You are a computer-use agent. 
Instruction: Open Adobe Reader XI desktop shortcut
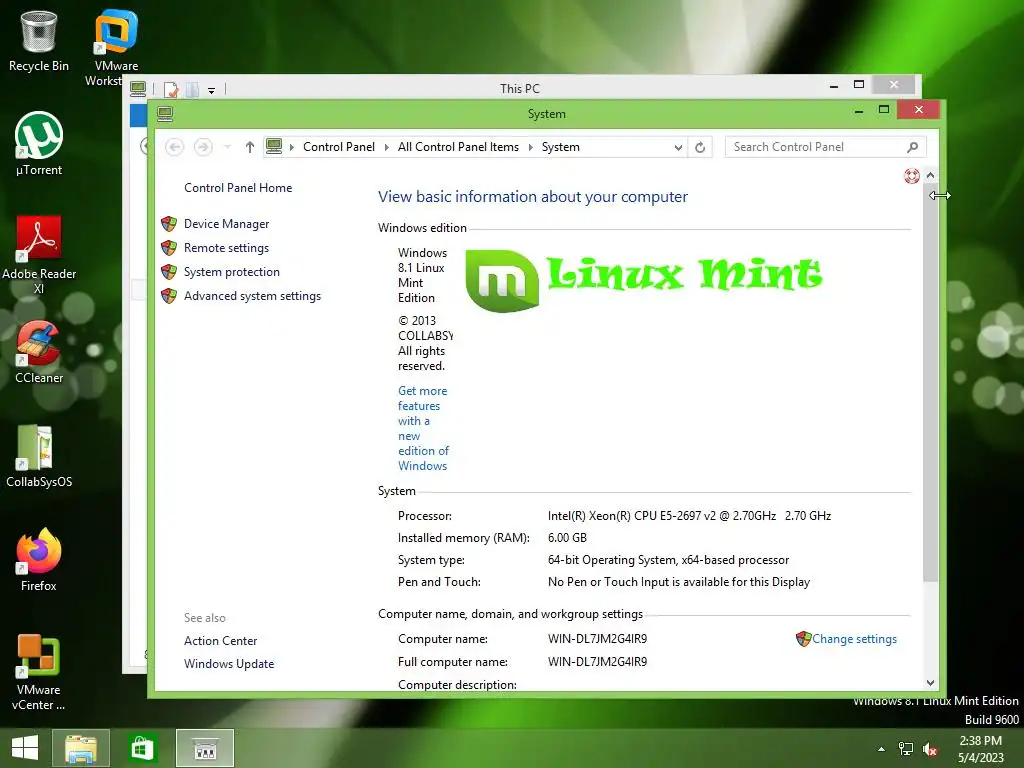click(39, 255)
